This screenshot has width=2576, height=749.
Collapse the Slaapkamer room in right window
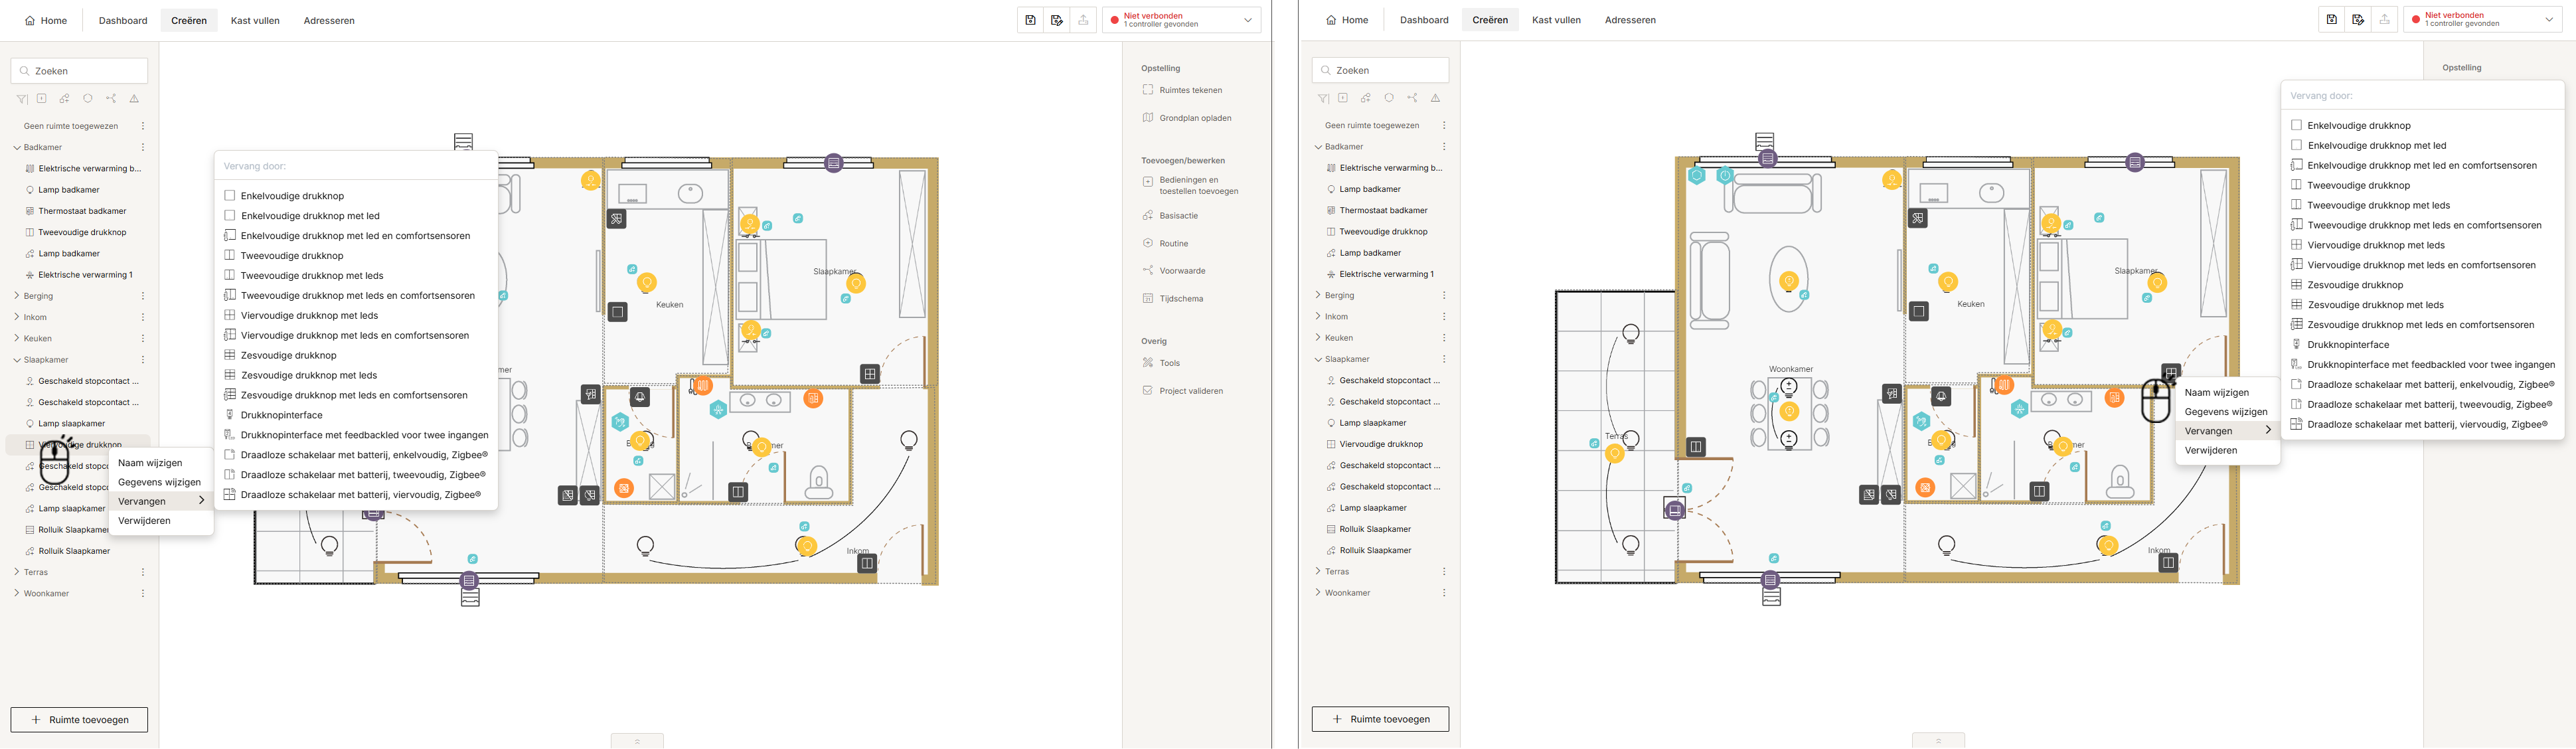(x=1318, y=359)
